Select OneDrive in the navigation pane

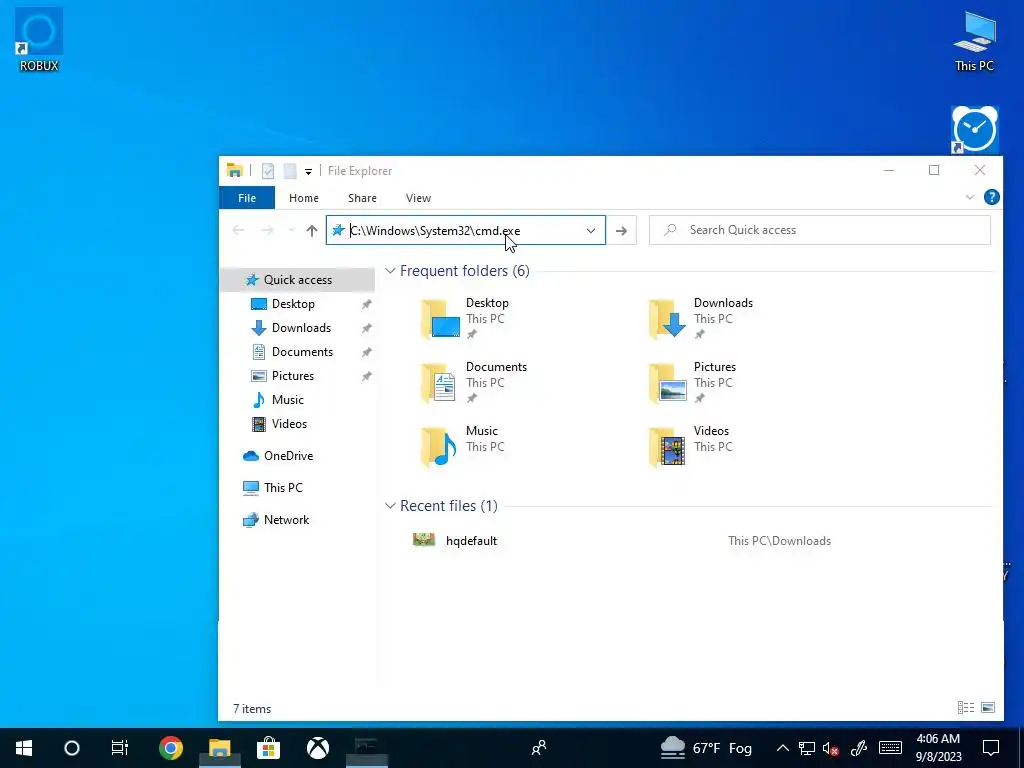tap(288, 456)
